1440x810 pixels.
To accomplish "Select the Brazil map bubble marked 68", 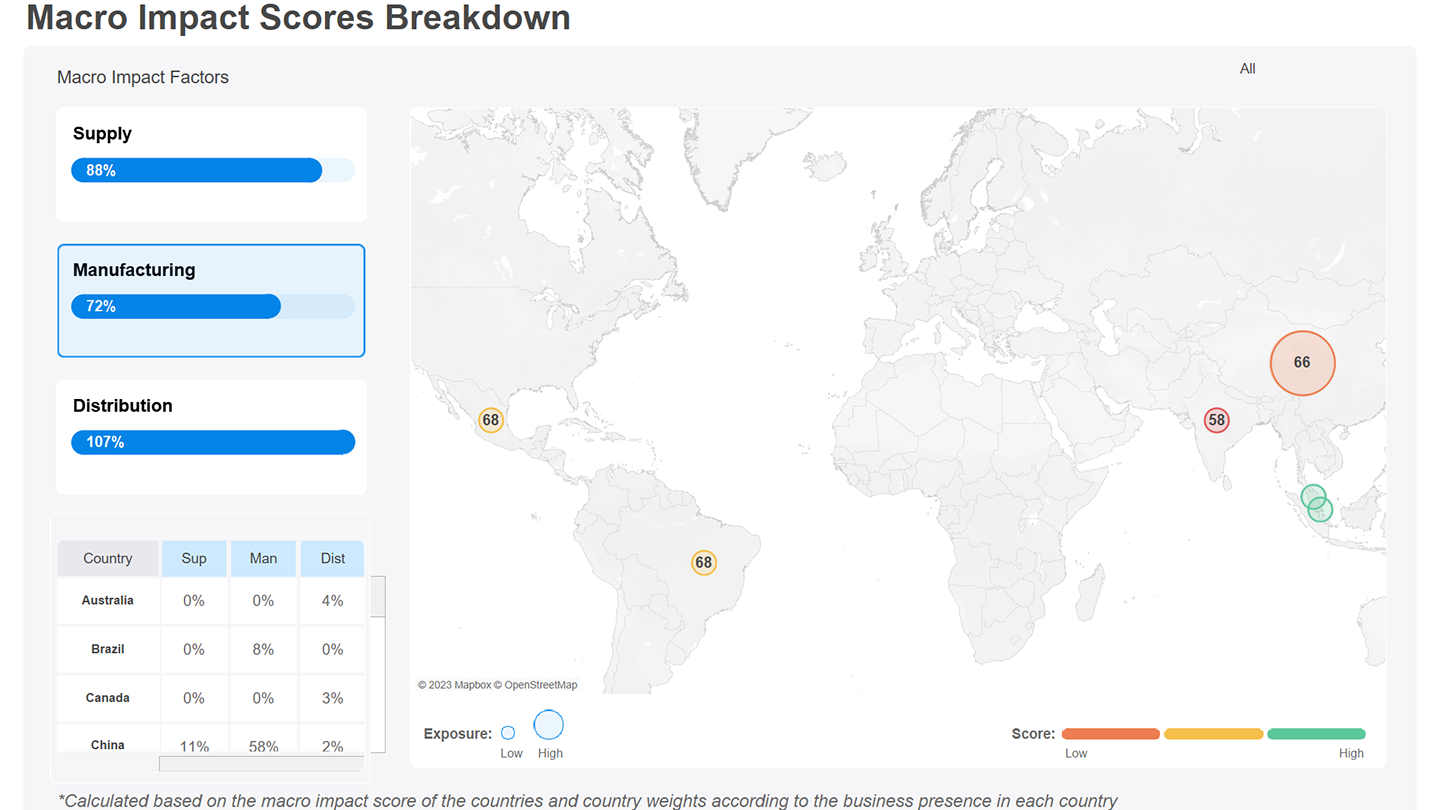I will (x=704, y=562).
